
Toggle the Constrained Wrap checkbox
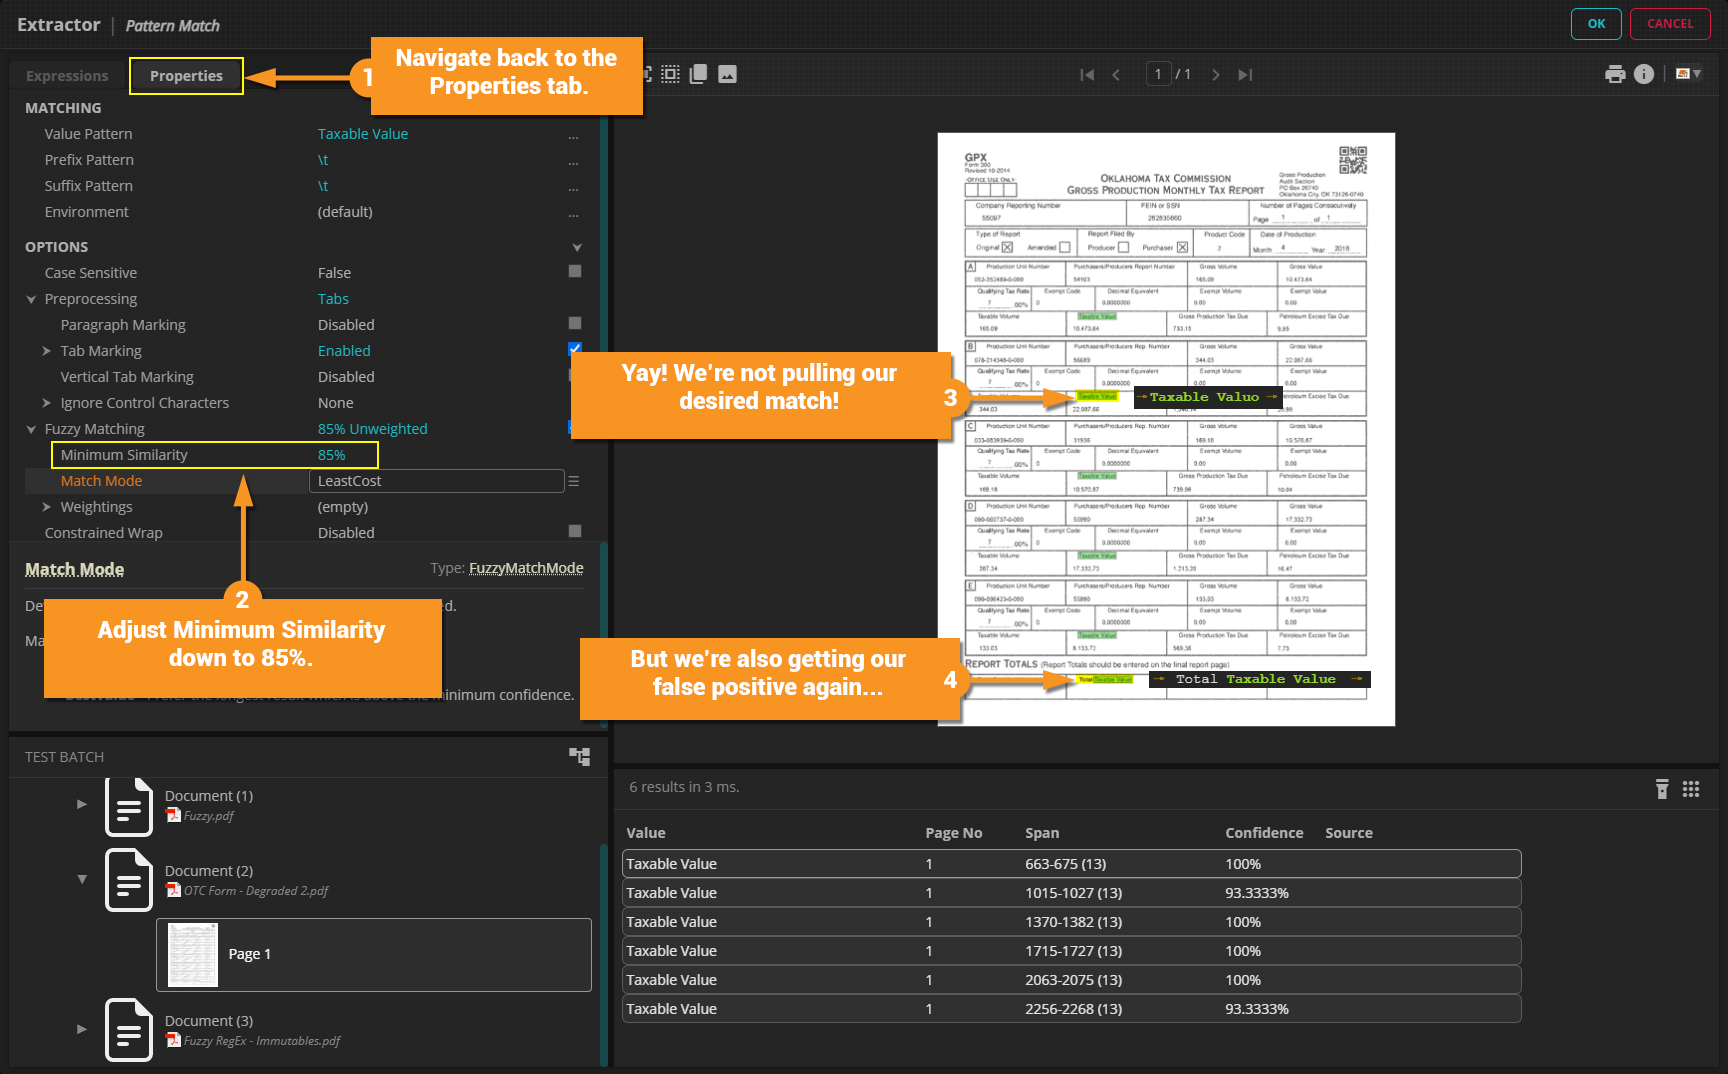(x=575, y=531)
